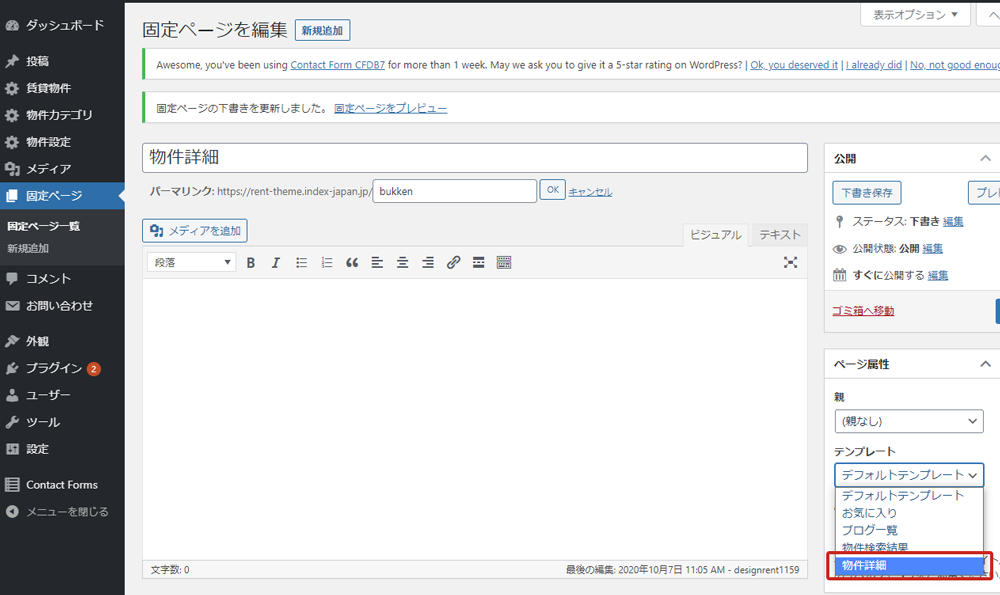Switch to the Text editor tab
Image resolution: width=1000 pixels, height=595 pixels.
[x=779, y=235]
